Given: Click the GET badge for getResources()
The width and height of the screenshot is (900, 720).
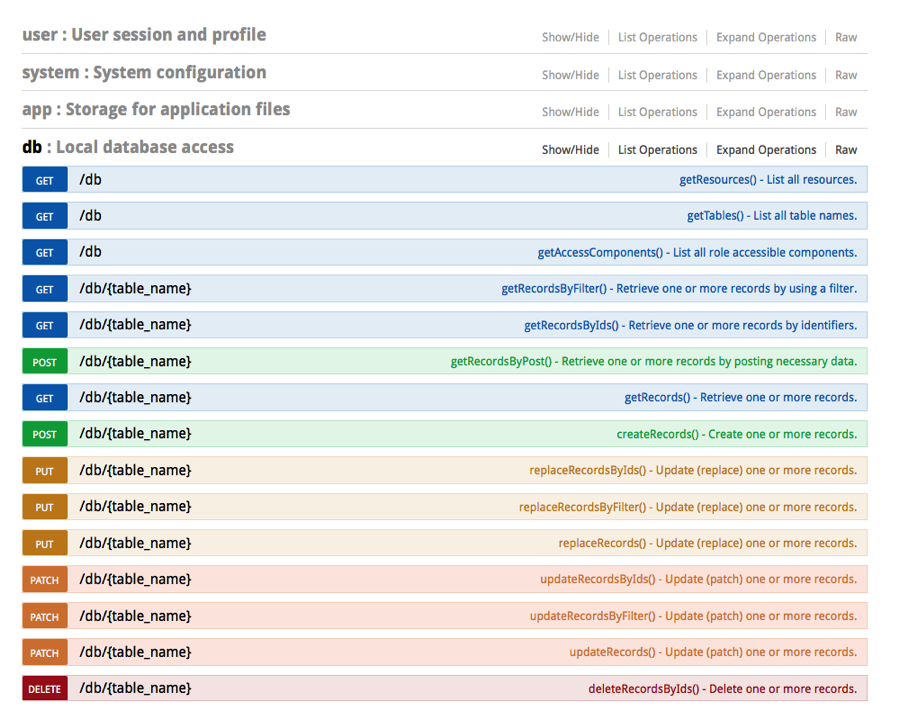Looking at the screenshot, I should coord(44,180).
